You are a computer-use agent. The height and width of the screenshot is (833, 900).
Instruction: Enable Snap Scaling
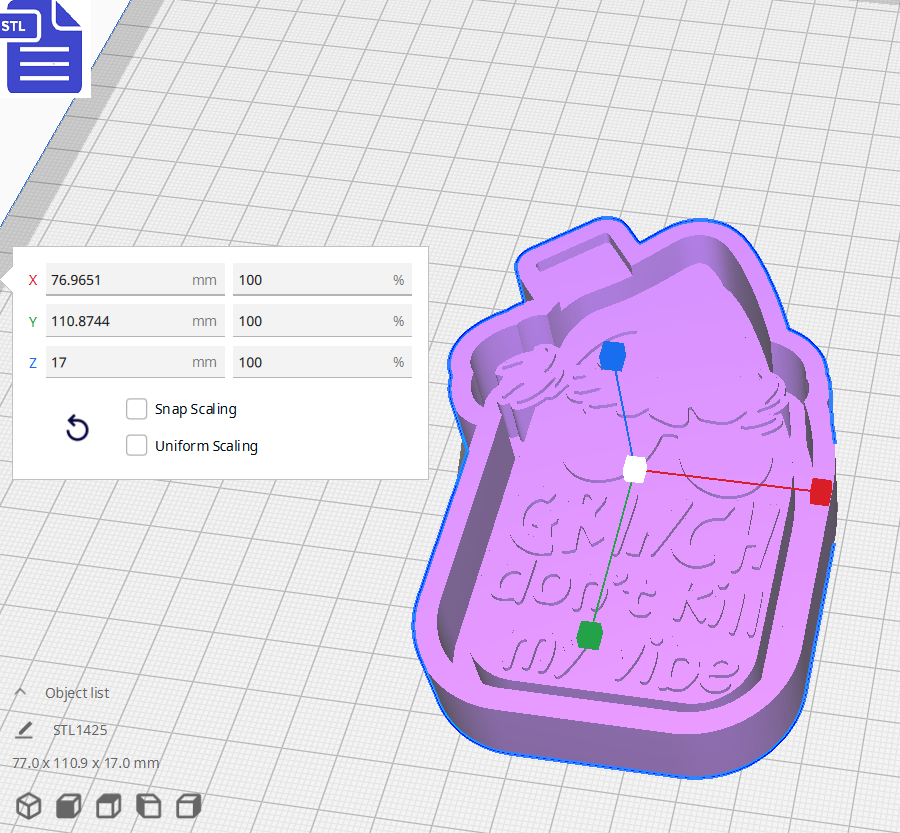[x=136, y=409]
